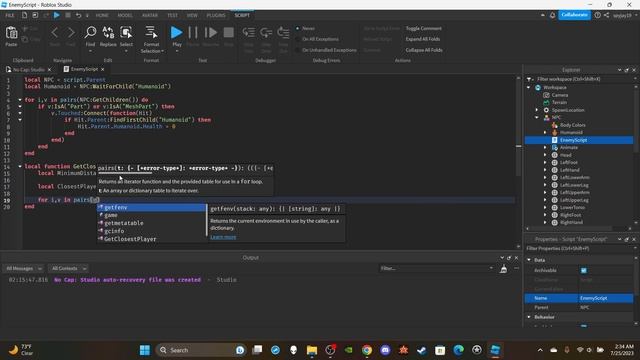The width and height of the screenshot is (640, 360).
Task: Click the Windows Start button
Action: pyautogui.click(x=144, y=350)
